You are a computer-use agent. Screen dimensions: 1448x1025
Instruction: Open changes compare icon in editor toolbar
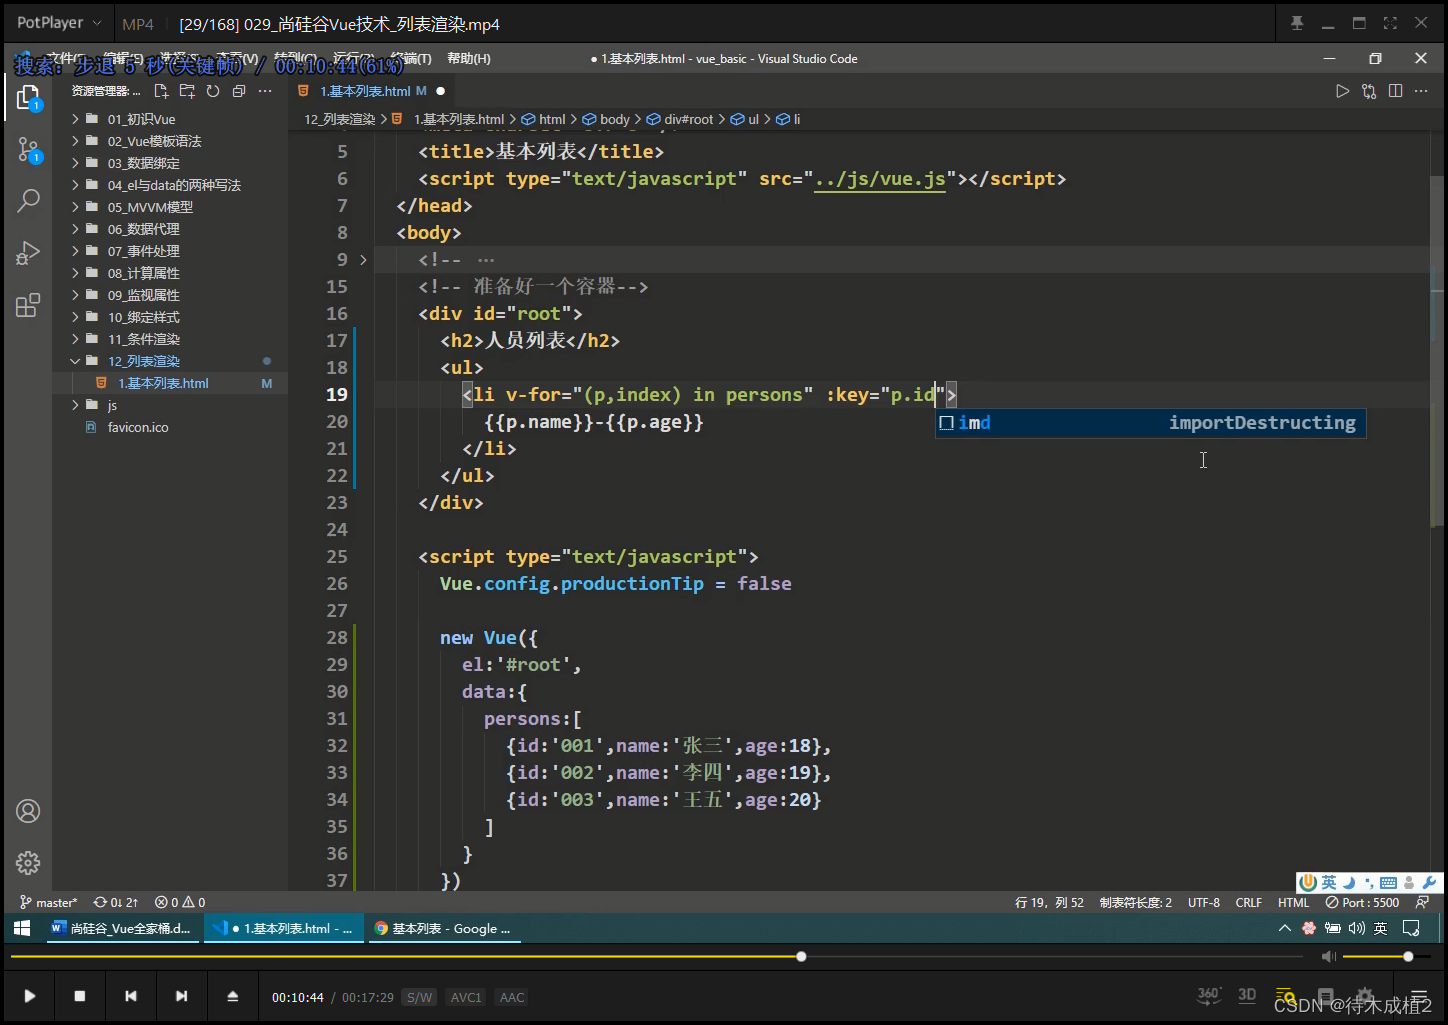1369,91
